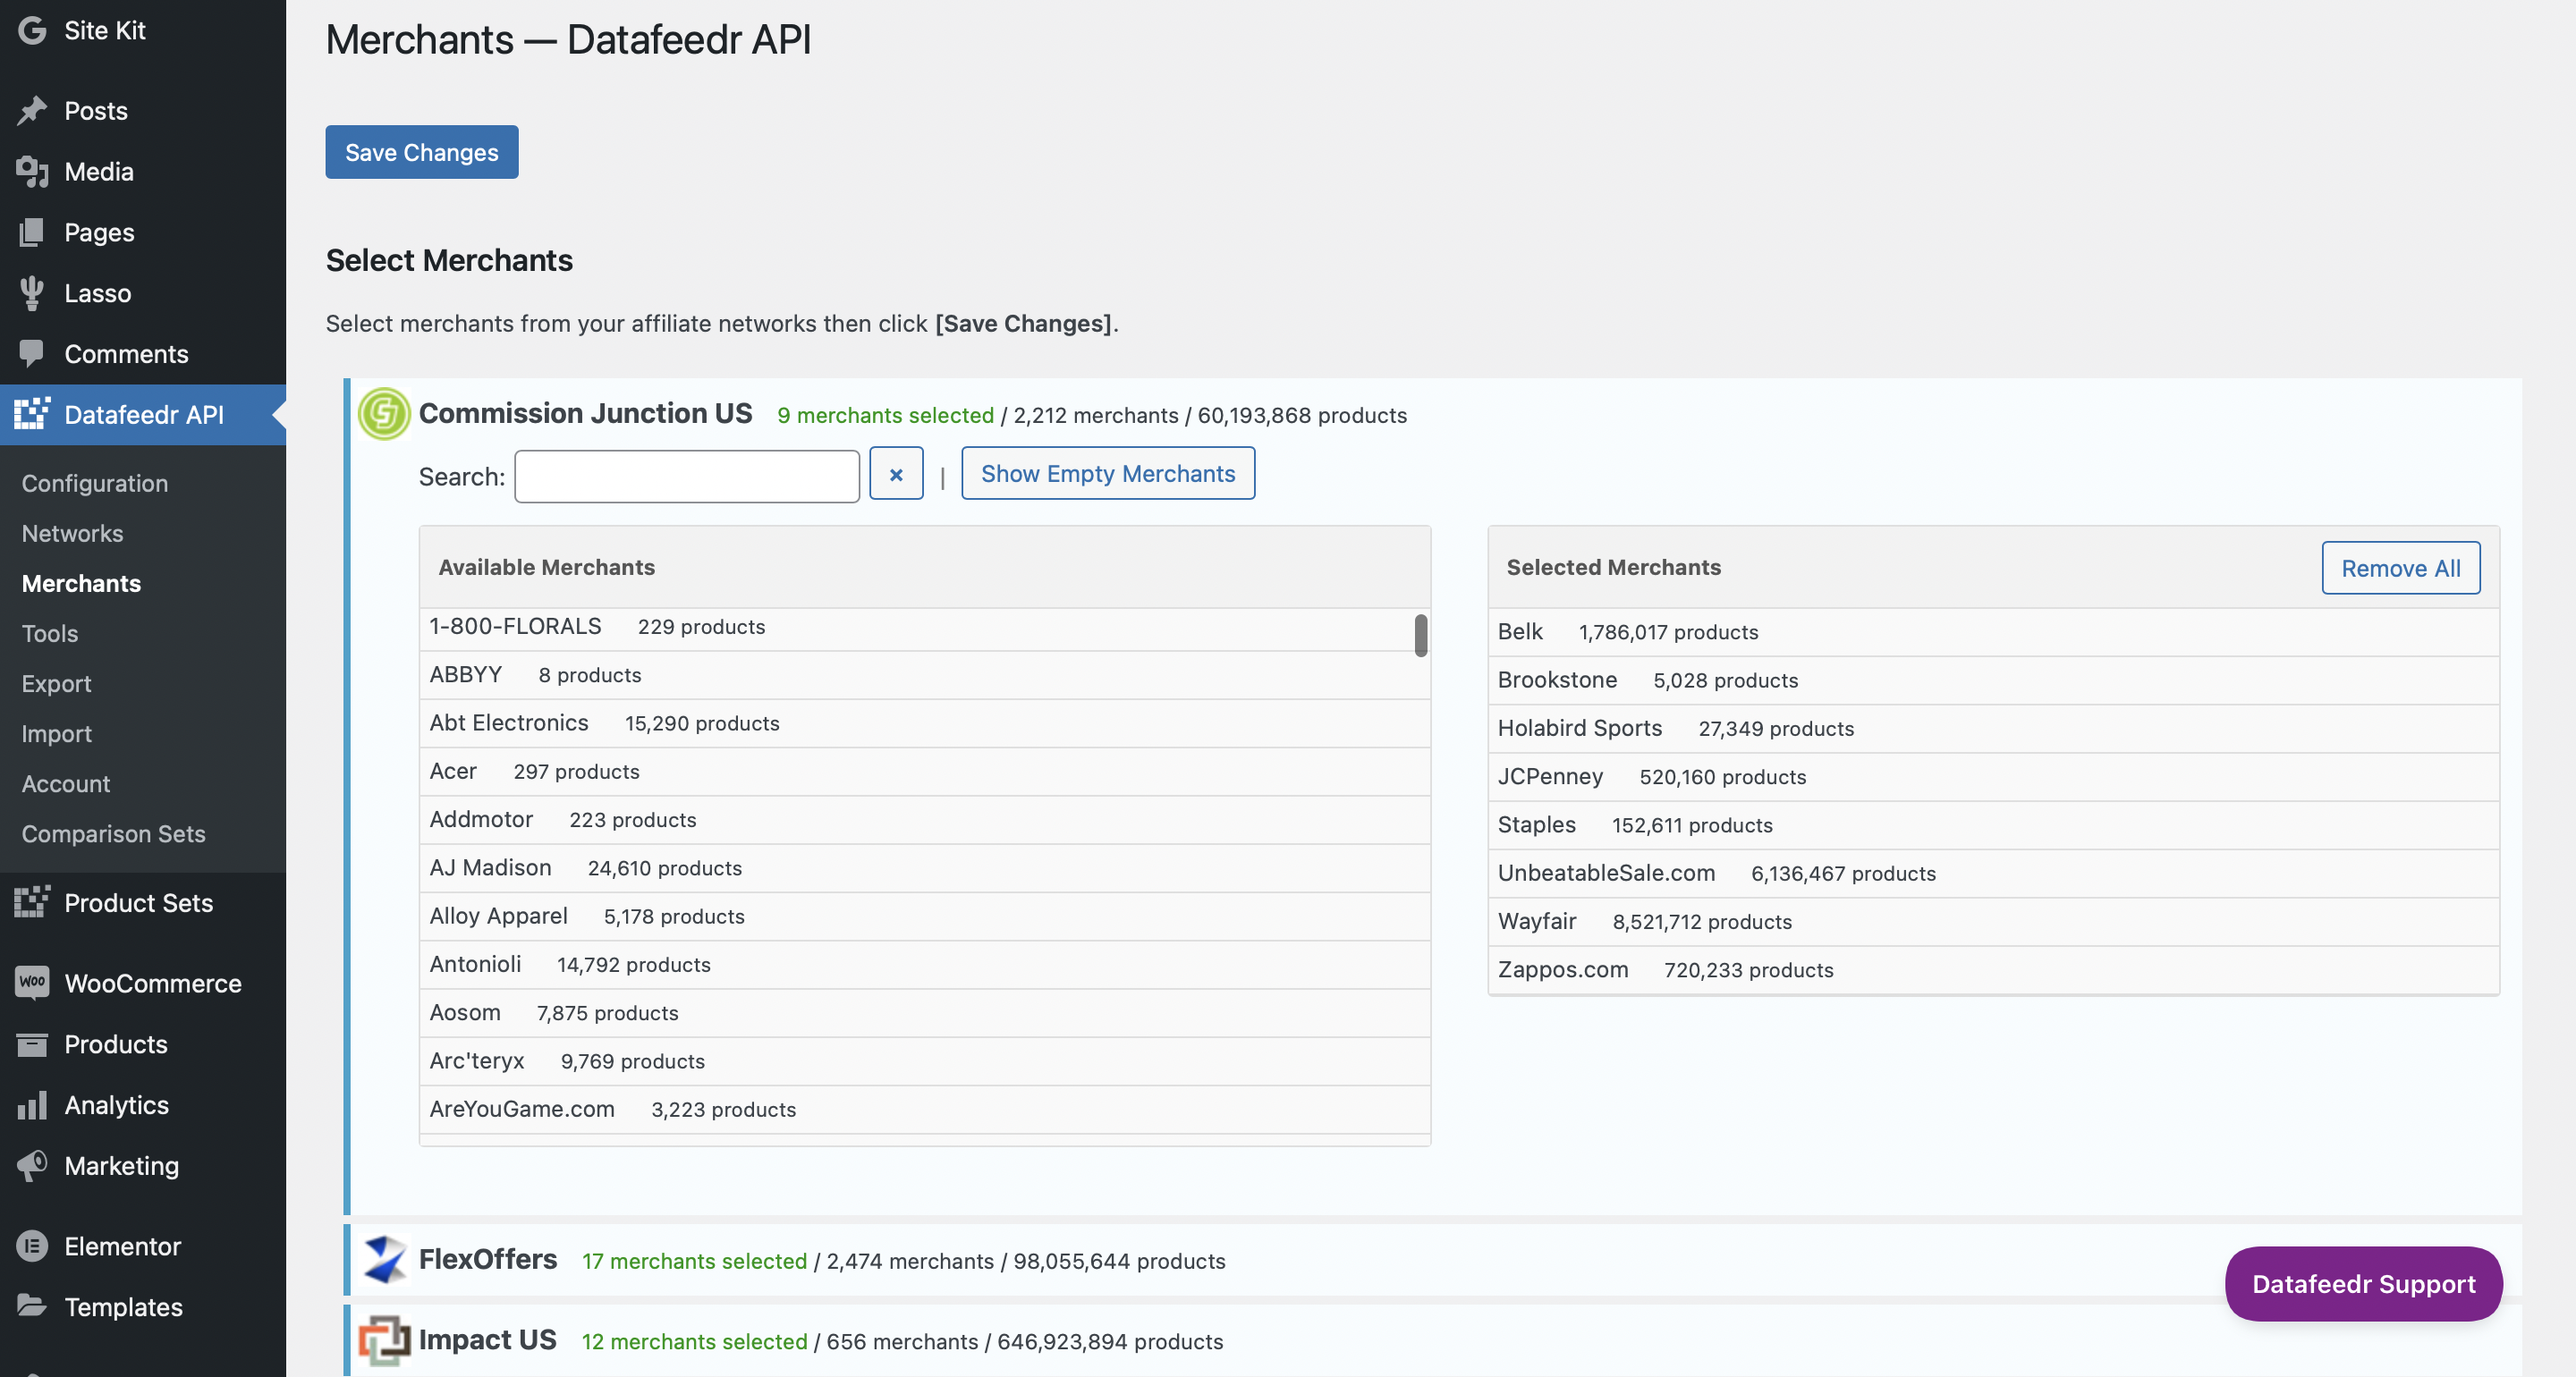This screenshot has height=1377, width=2576.
Task: Click the FlexOffers network logo
Action: [x=384, y=1259]
